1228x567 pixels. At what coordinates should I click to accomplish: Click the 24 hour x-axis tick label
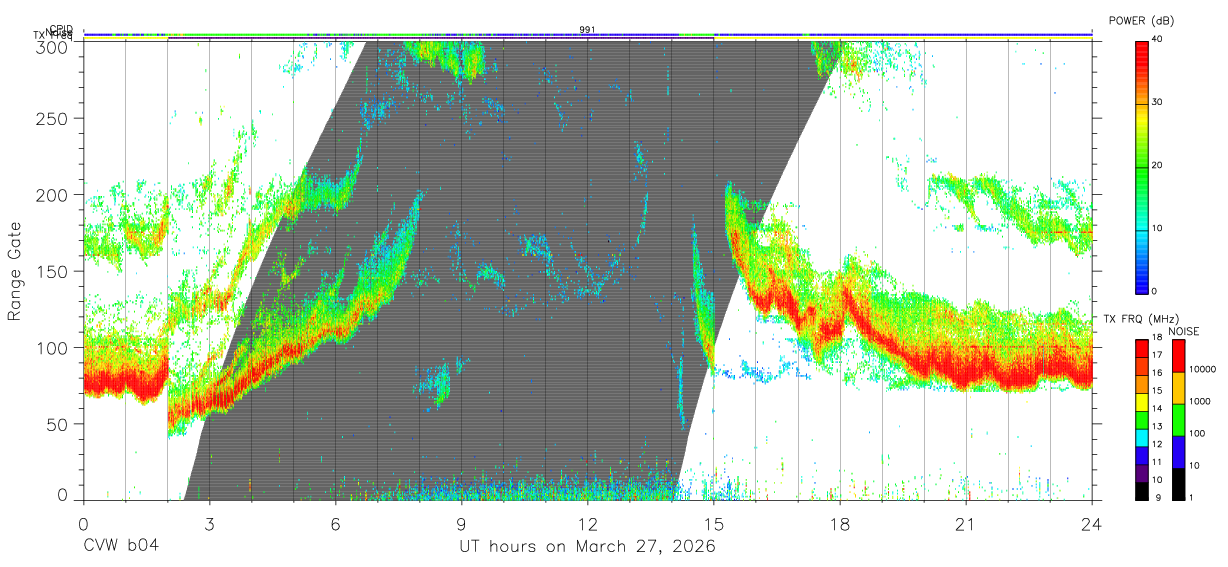(x=1092, y=523)
